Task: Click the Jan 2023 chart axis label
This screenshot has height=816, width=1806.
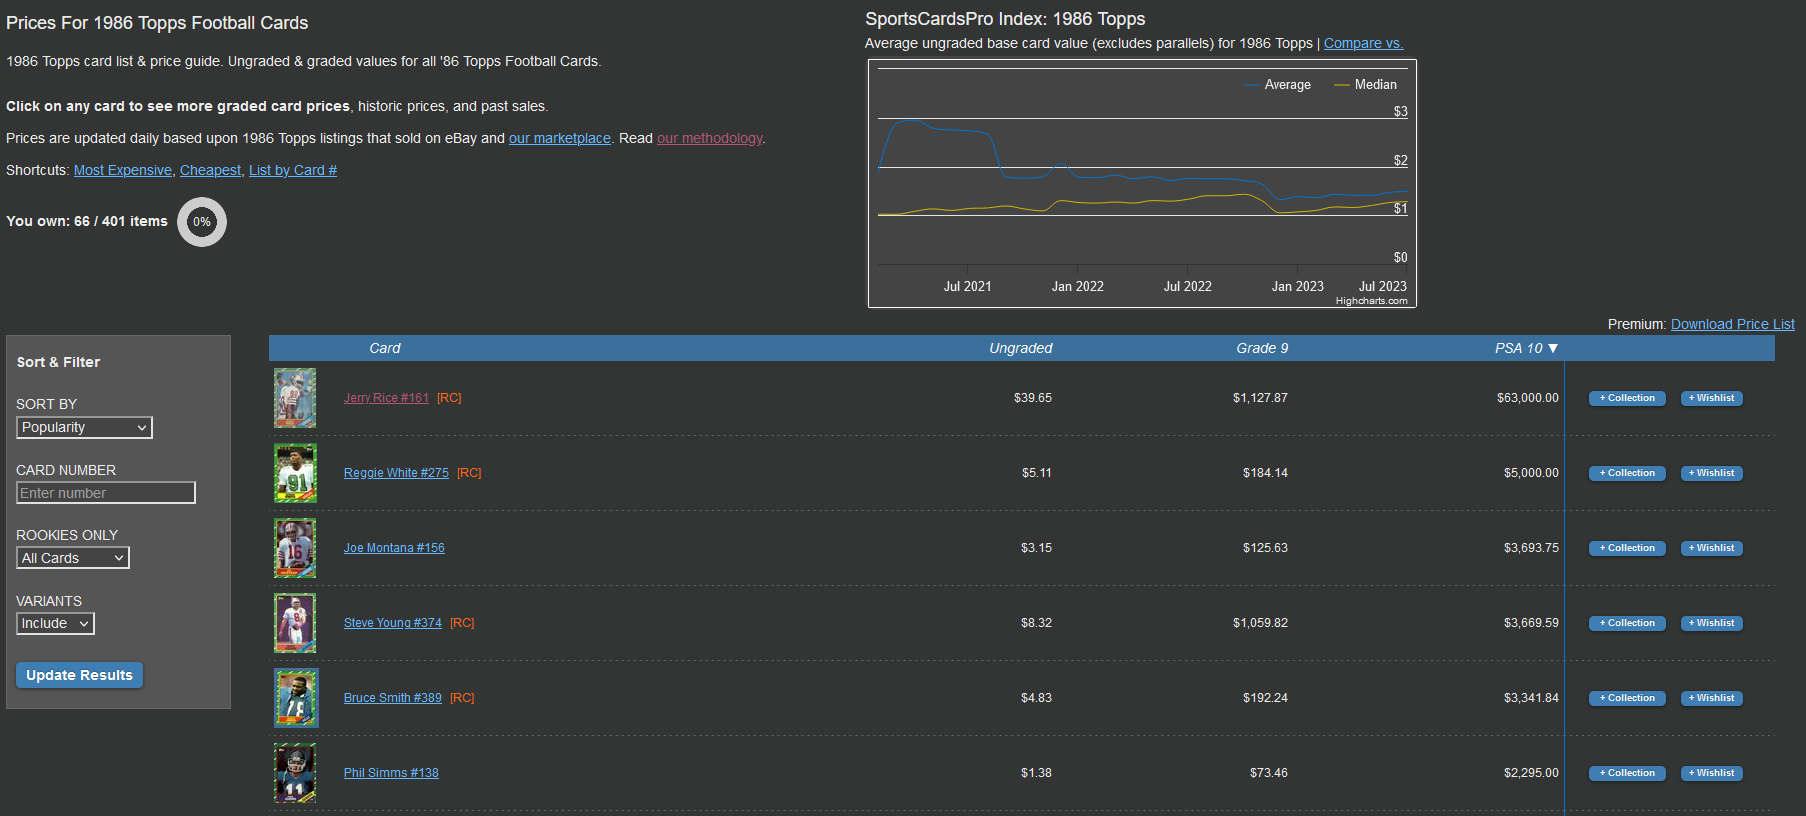Action: point(1297,286)
